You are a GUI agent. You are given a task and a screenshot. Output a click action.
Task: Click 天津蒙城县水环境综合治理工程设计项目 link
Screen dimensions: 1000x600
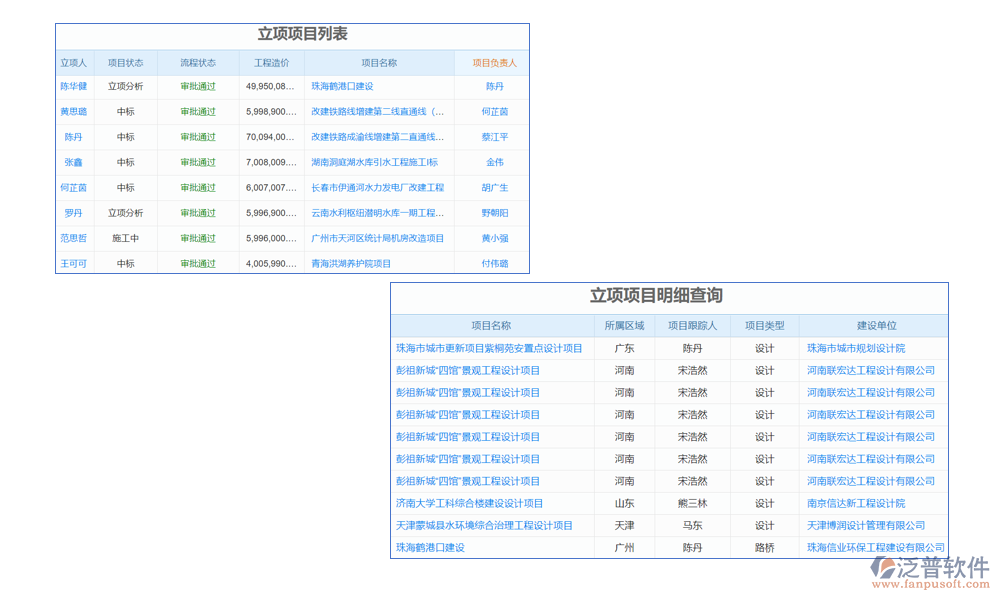click(x=484, y=526)
